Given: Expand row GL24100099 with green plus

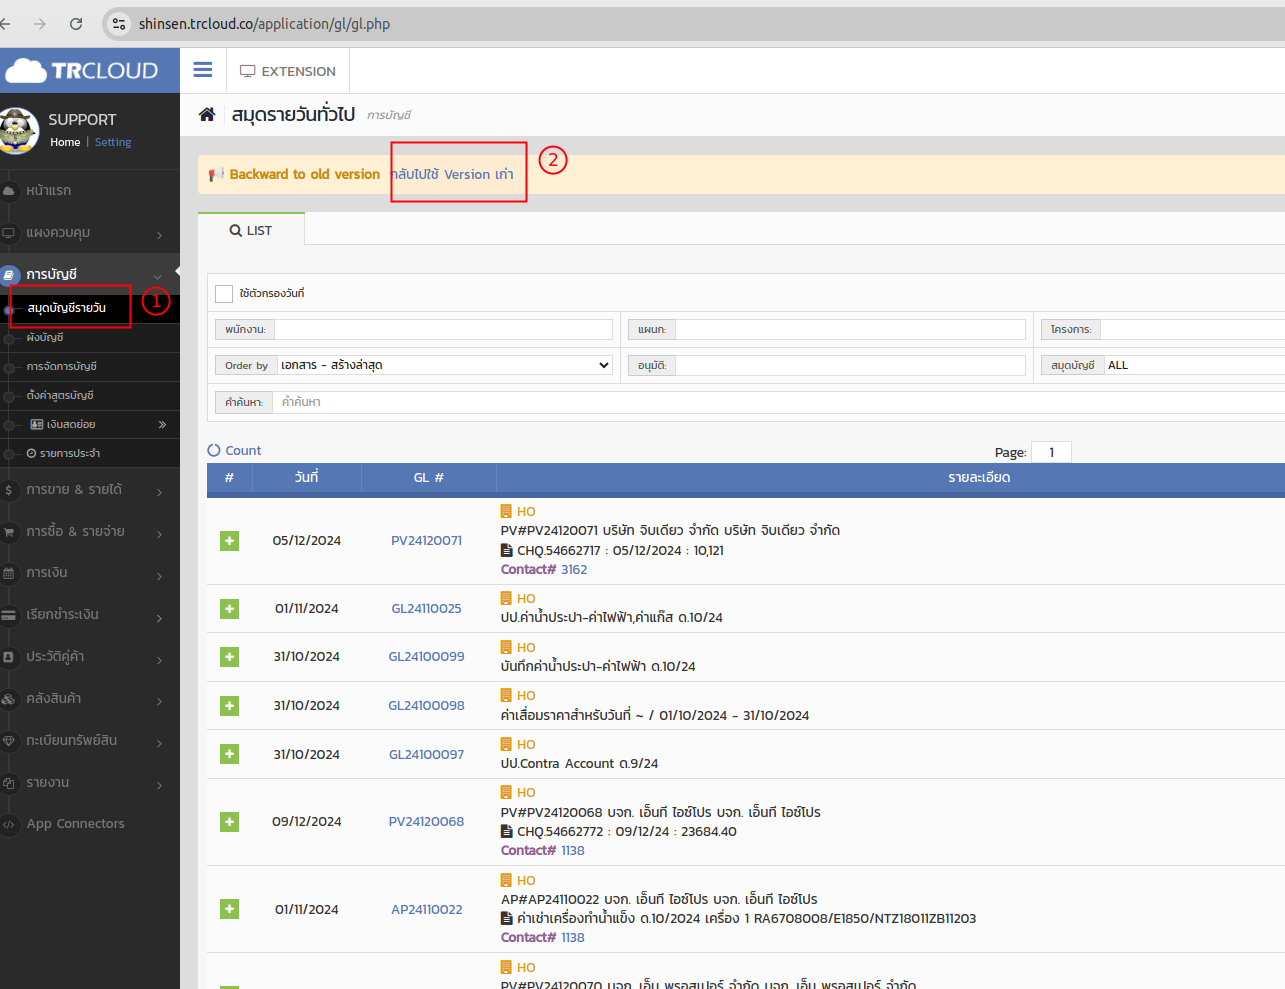Looking at the screenshot, I should click(x=230, y=657).
